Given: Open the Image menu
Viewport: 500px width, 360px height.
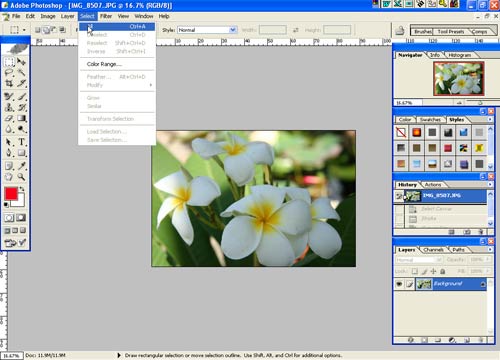Looking at the screenshot, I should pyautogui.click(x=48, y=16).
